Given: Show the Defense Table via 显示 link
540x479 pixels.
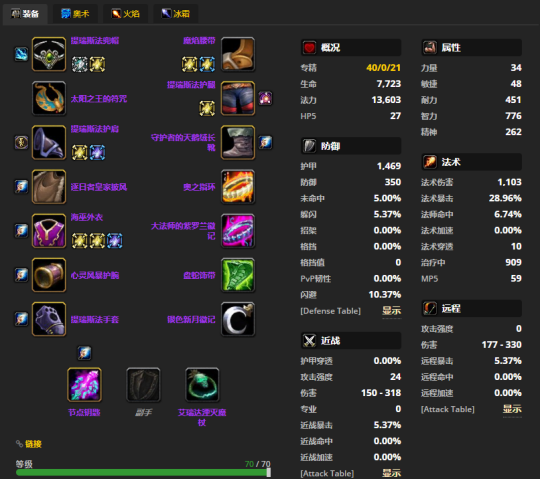Looking at the screenshot, I should (392, 311).
